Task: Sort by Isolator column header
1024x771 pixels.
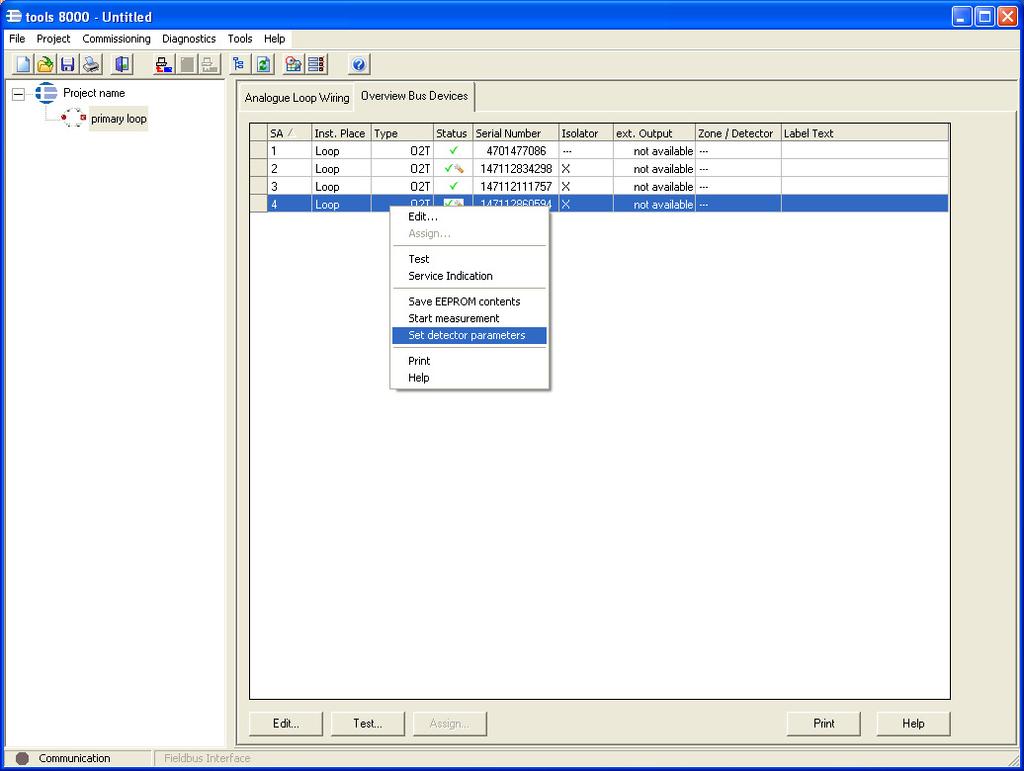Action: tap(586, 133)
